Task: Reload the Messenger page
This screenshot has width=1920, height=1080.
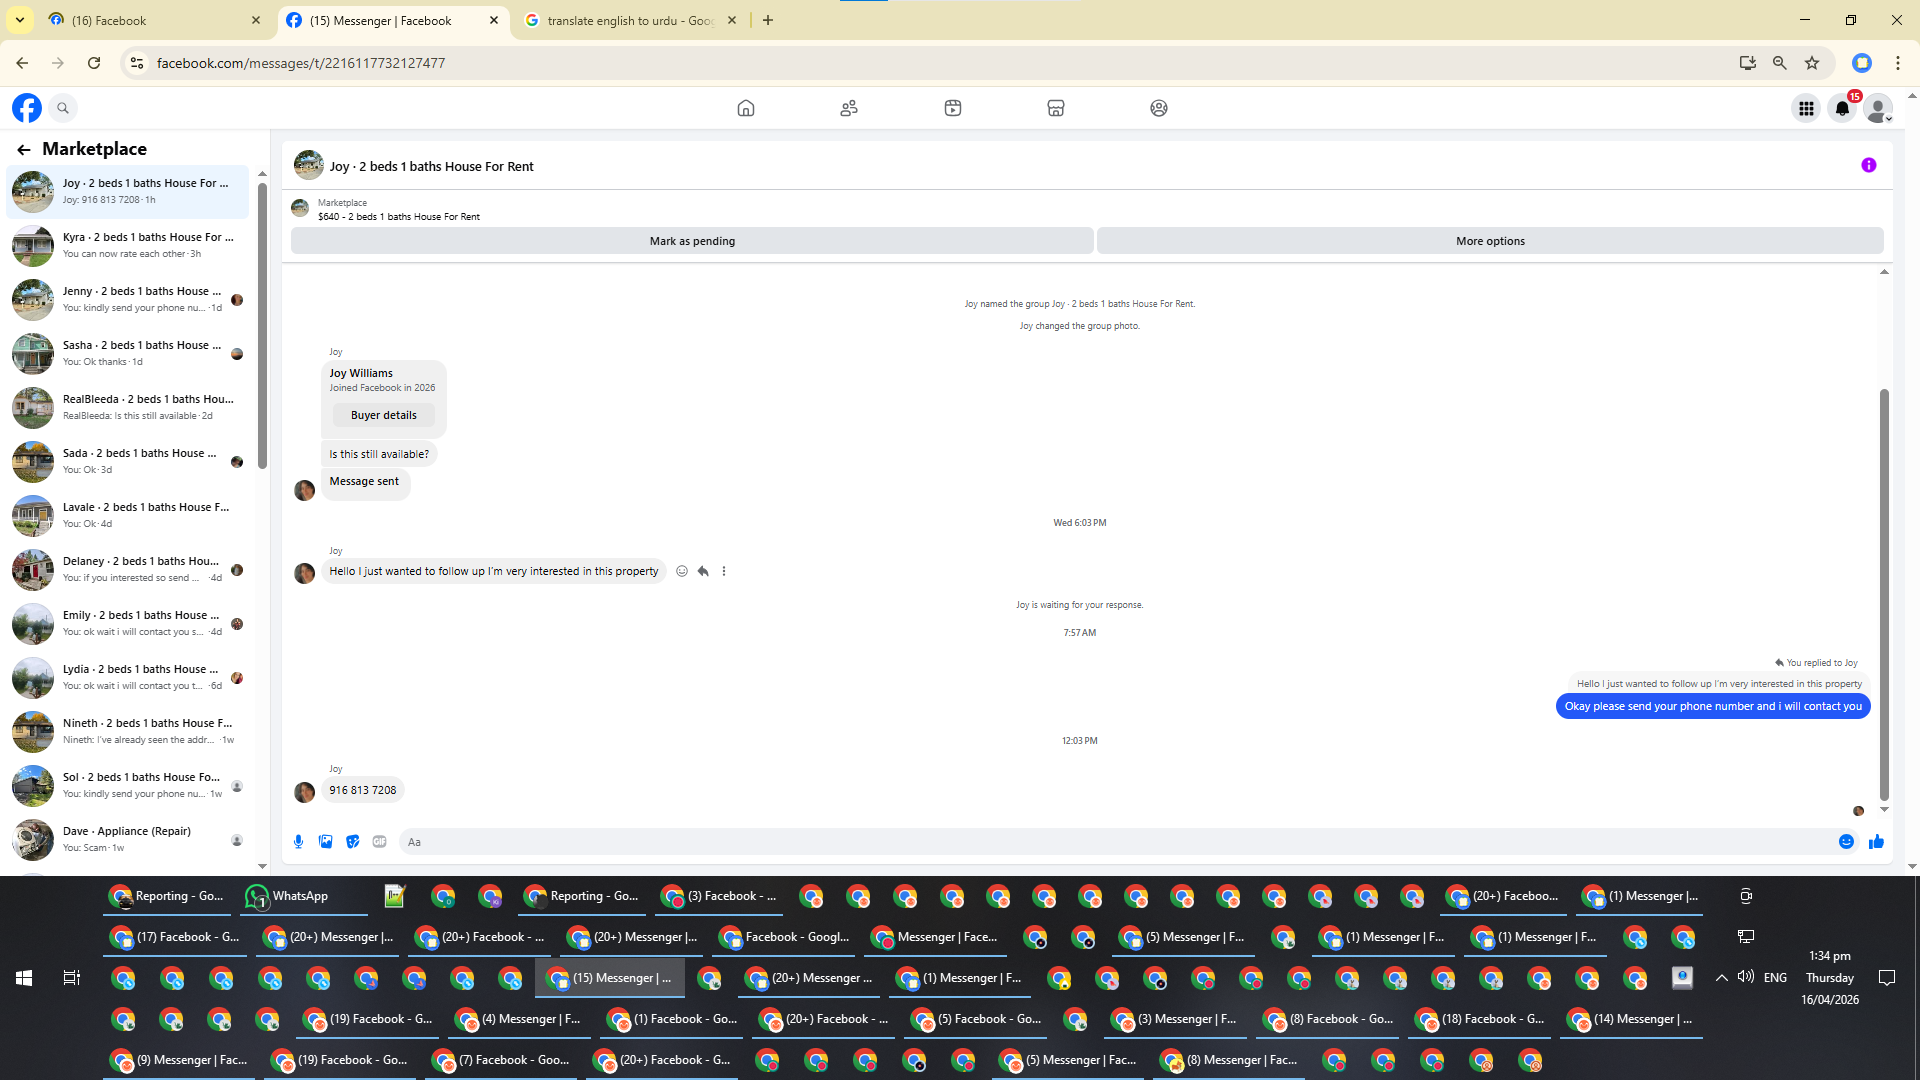Action: click(x=94, y=63)
